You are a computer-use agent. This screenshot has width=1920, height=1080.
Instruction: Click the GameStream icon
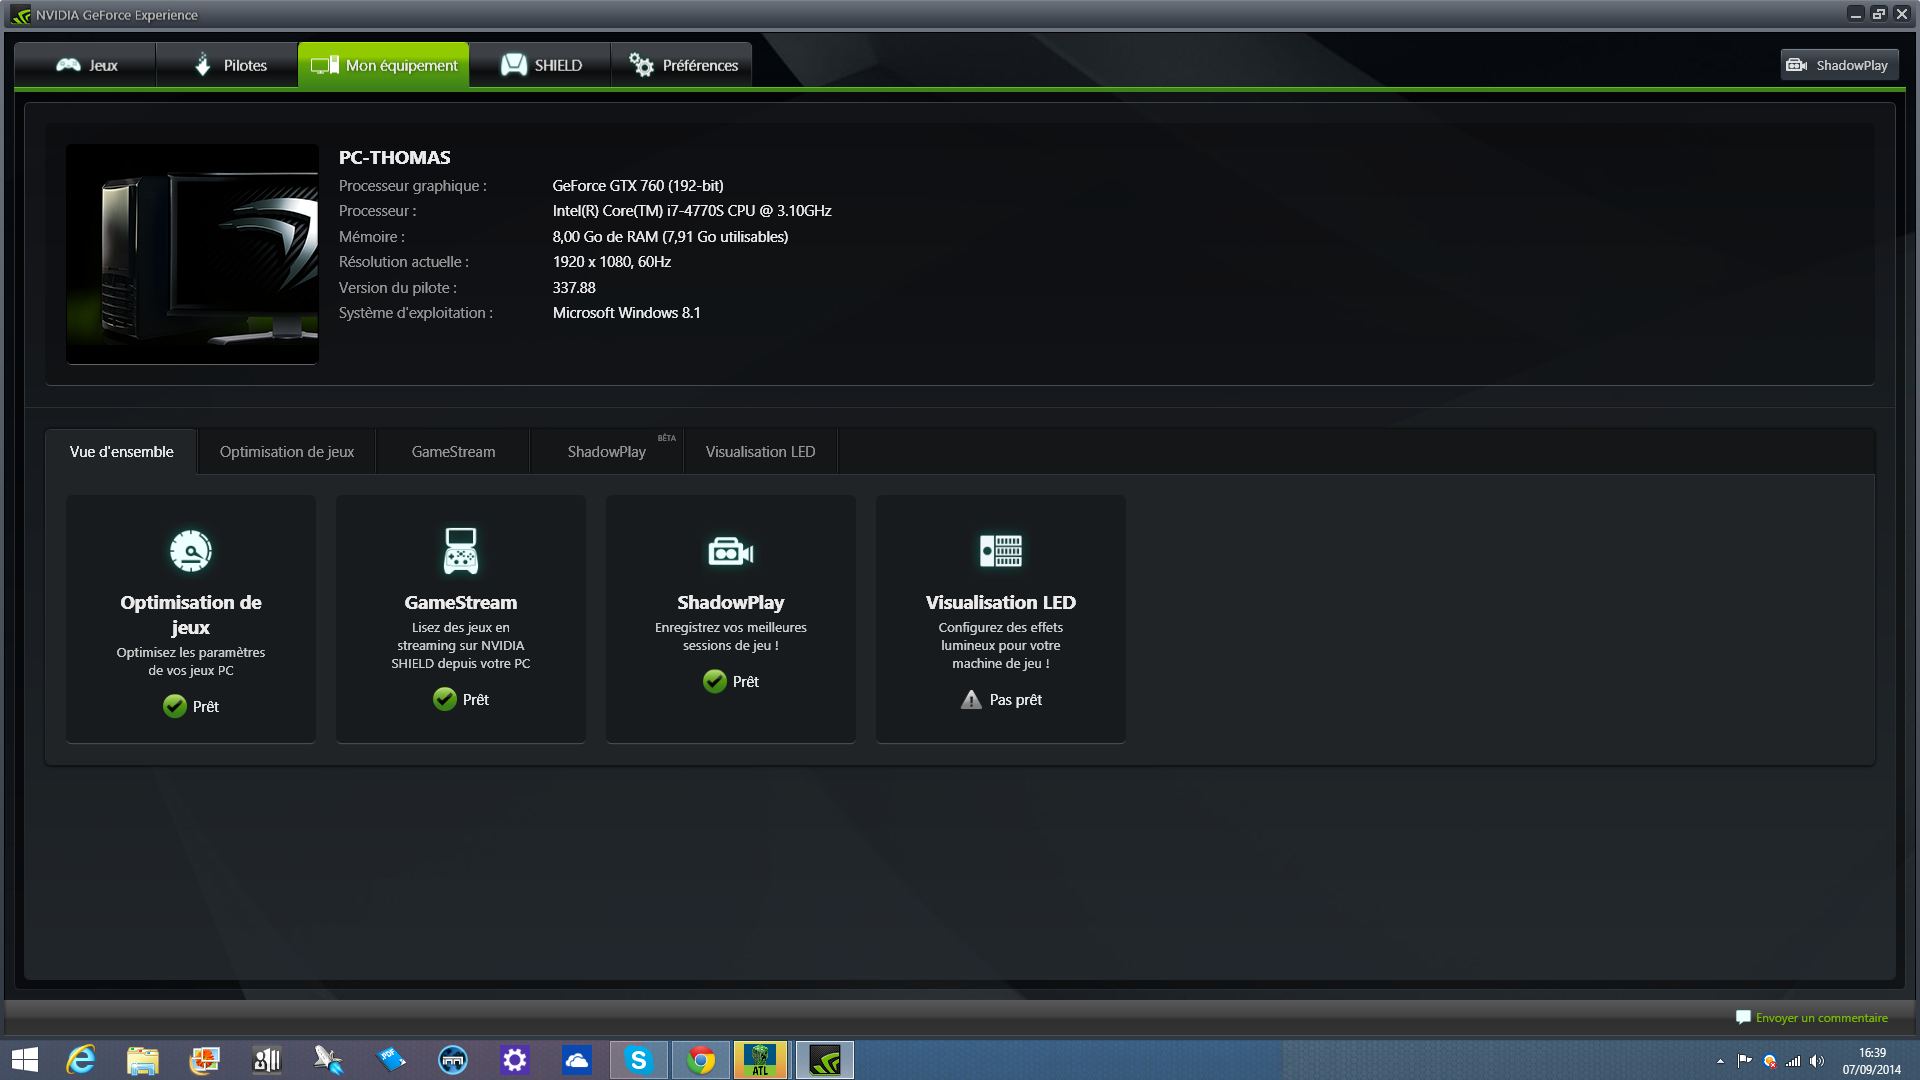[x=460, y=550]
